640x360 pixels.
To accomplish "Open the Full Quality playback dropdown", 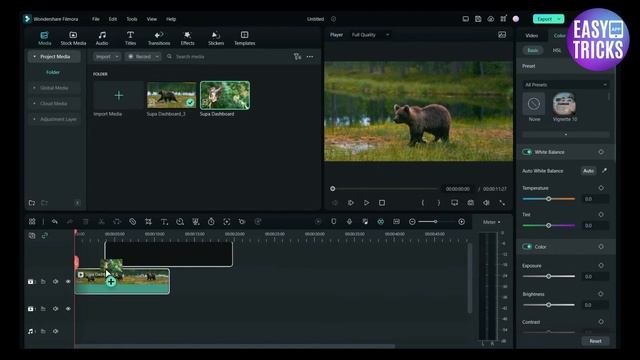I will (x=370, y=35).
